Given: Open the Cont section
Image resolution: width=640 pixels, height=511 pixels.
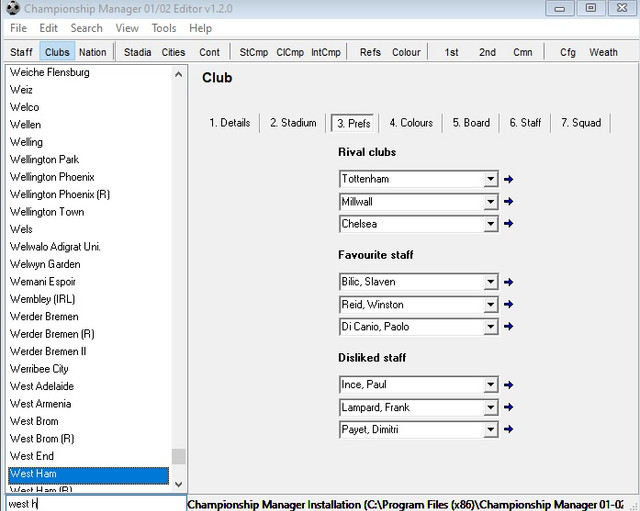Looking at the screenshot, I should (x=209, y=52).
